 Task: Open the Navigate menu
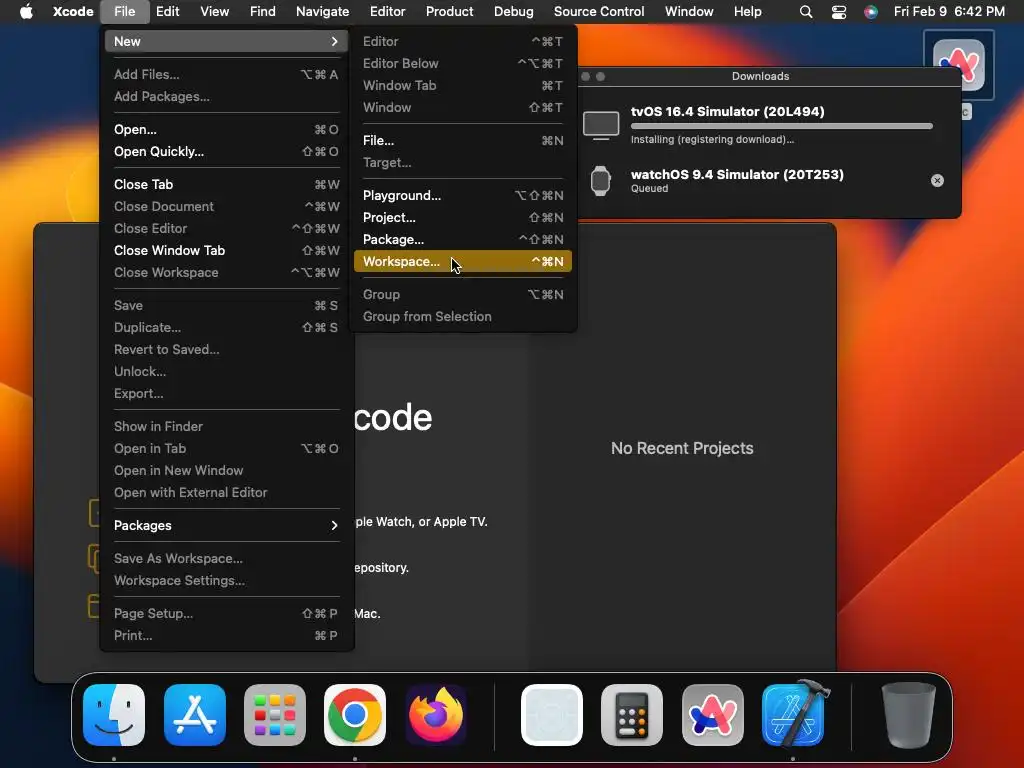[323, 12]
